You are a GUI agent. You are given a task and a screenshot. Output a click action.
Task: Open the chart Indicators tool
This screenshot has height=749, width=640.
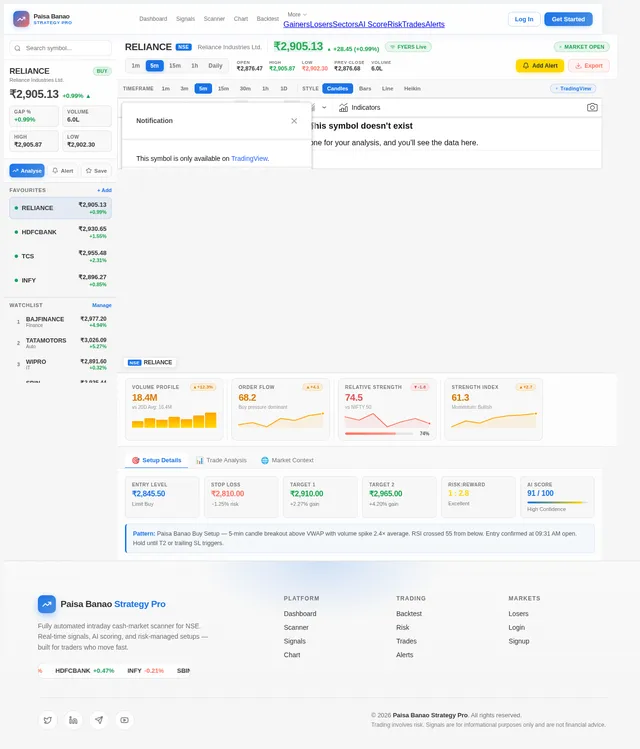[360, 107]
